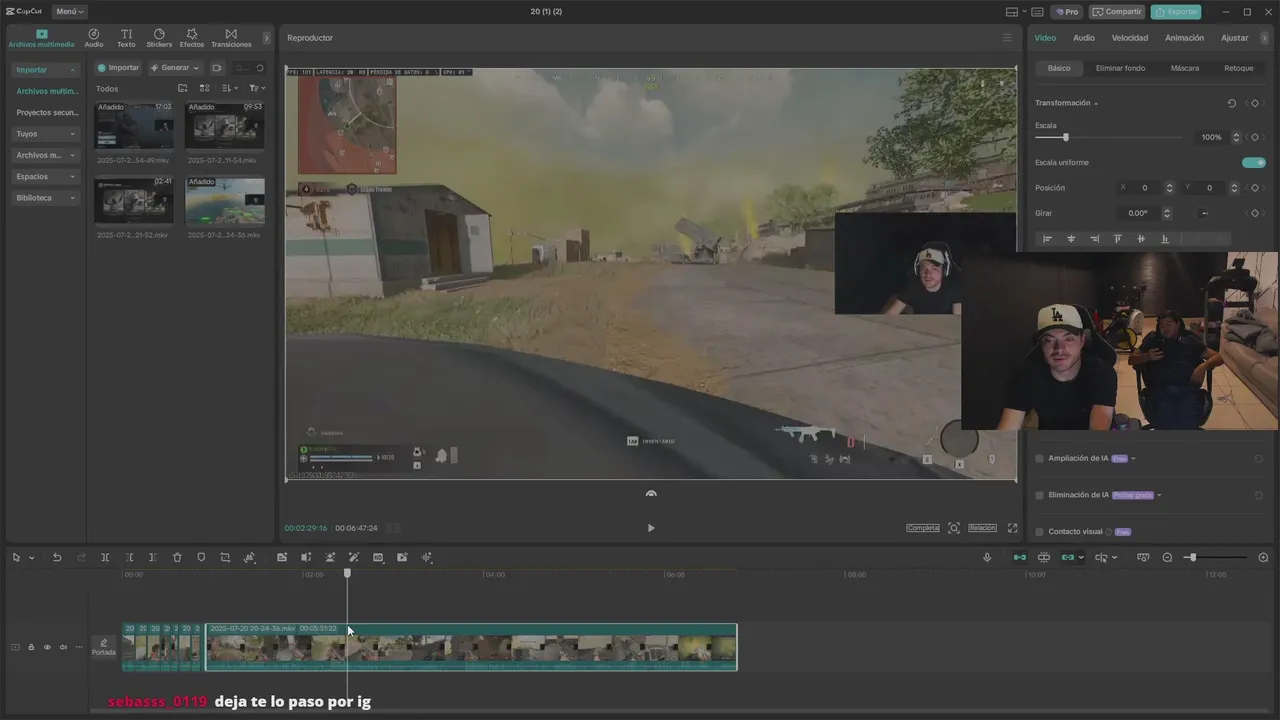This screenshot has height=720, width=1280.
Task: Toggle main track magnet
Action: (x=1020, y=557)
